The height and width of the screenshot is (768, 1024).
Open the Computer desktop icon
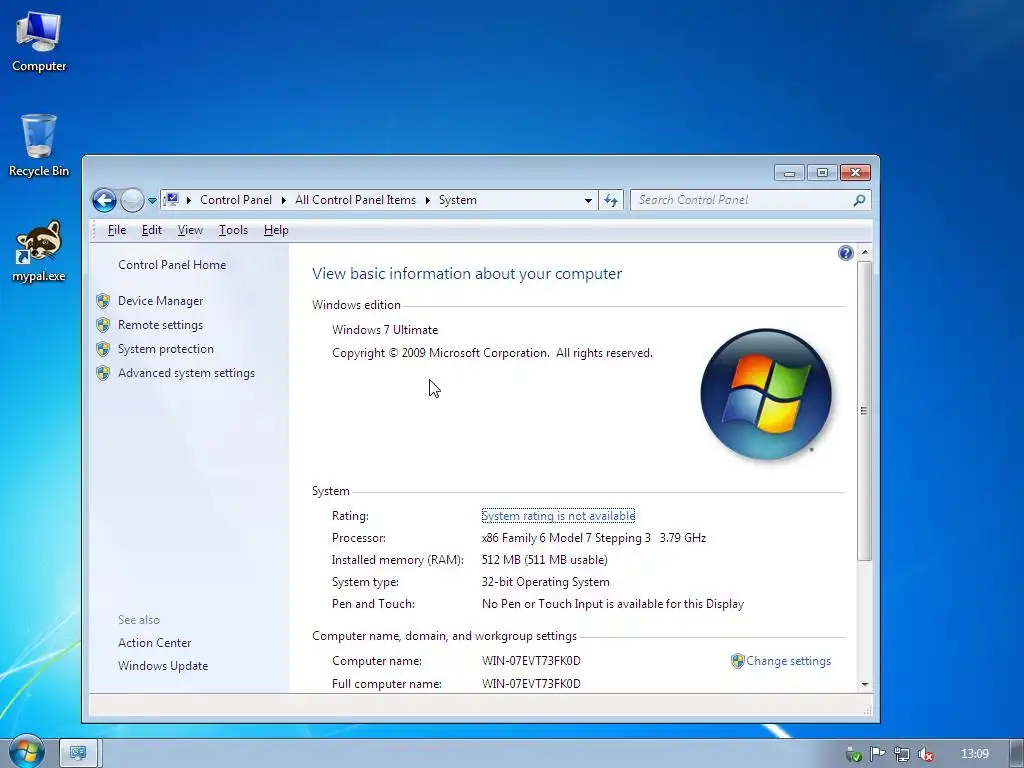(39, 42)
